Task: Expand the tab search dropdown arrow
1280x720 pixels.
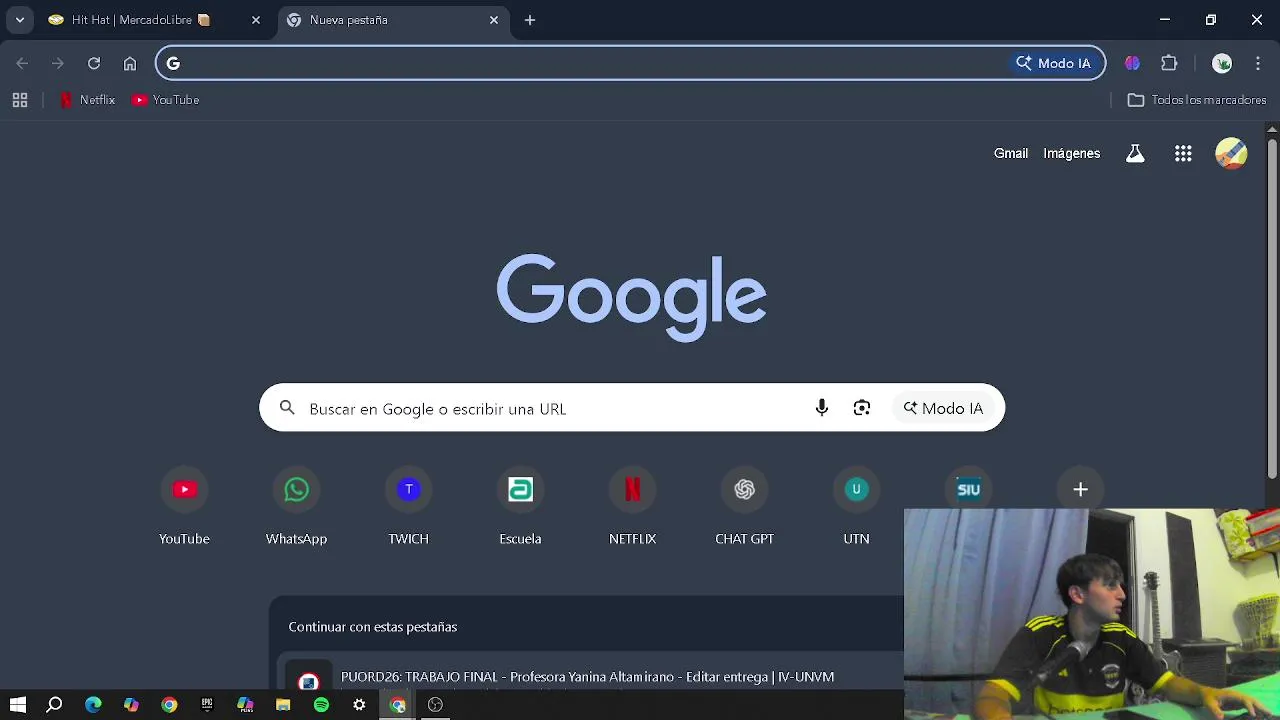Action: click(20, 20)
